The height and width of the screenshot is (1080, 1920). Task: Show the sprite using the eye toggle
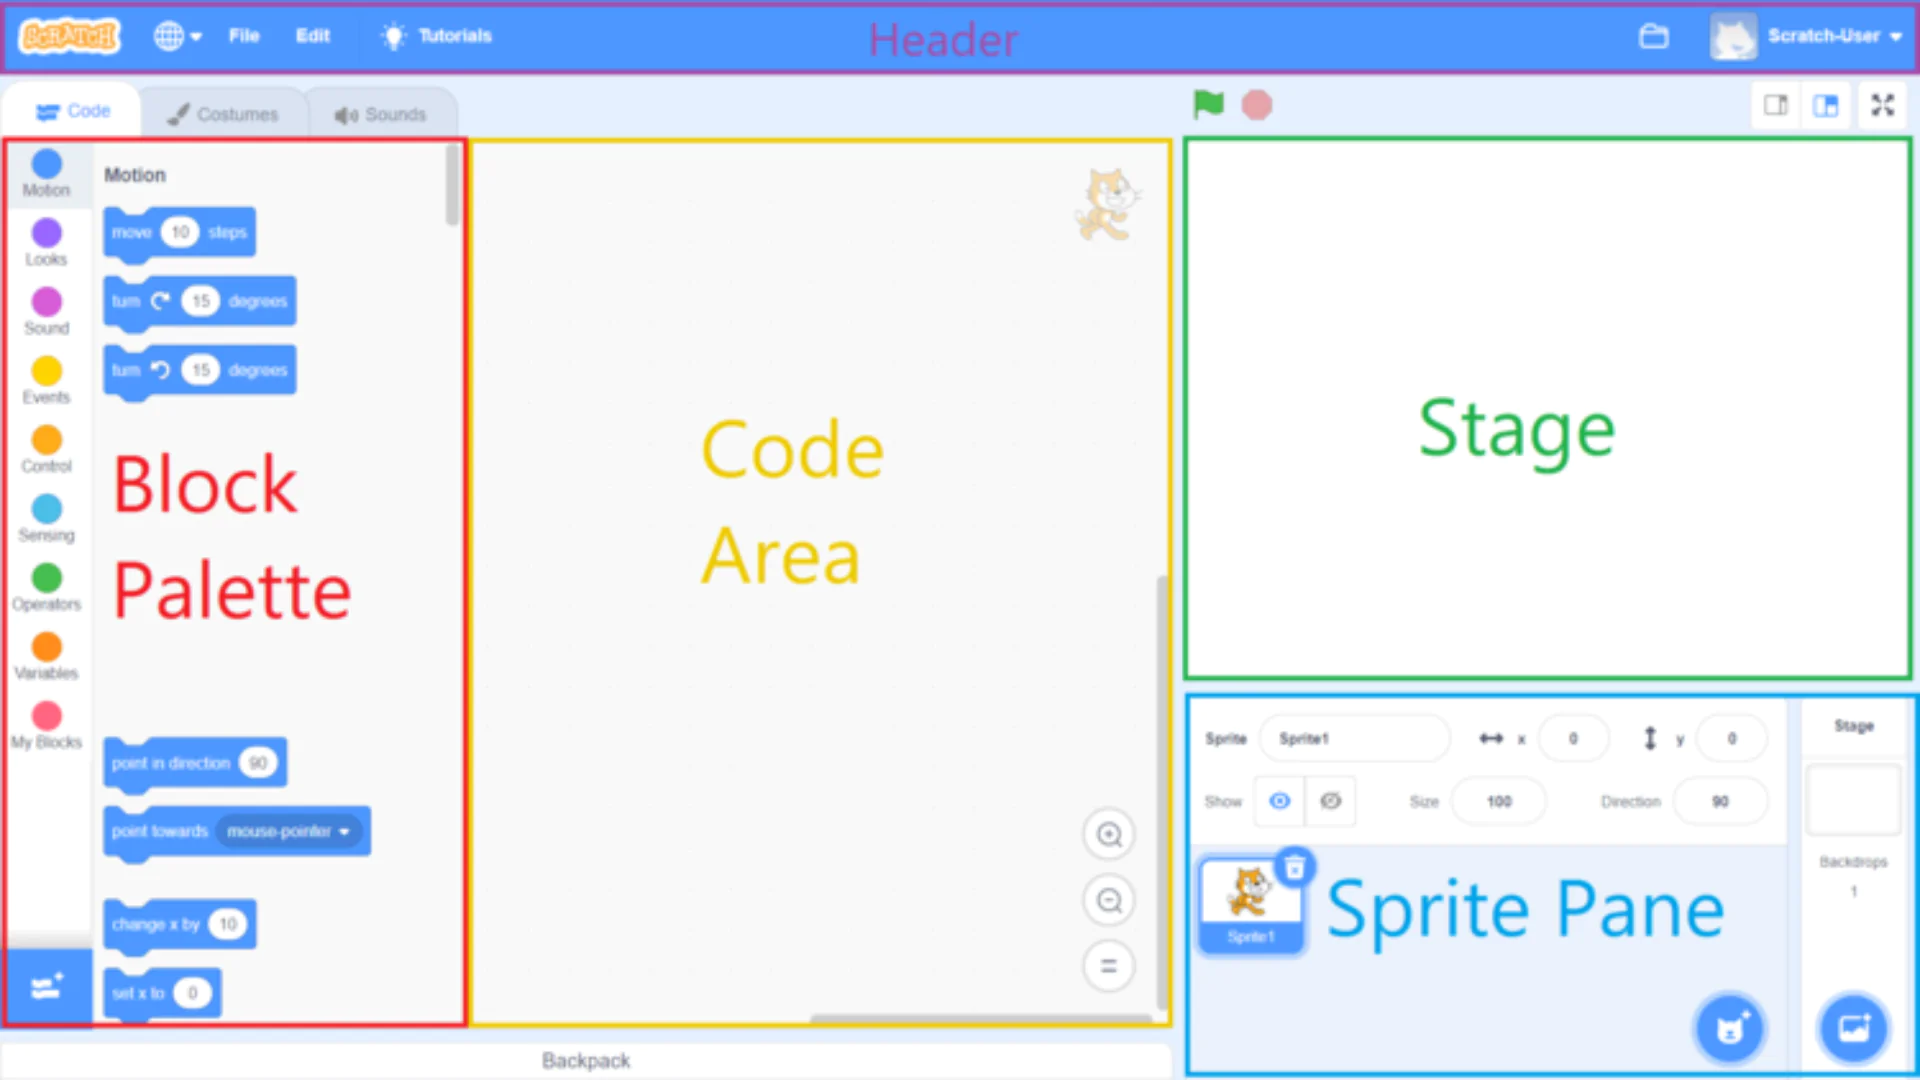(x=1279, y=801)
